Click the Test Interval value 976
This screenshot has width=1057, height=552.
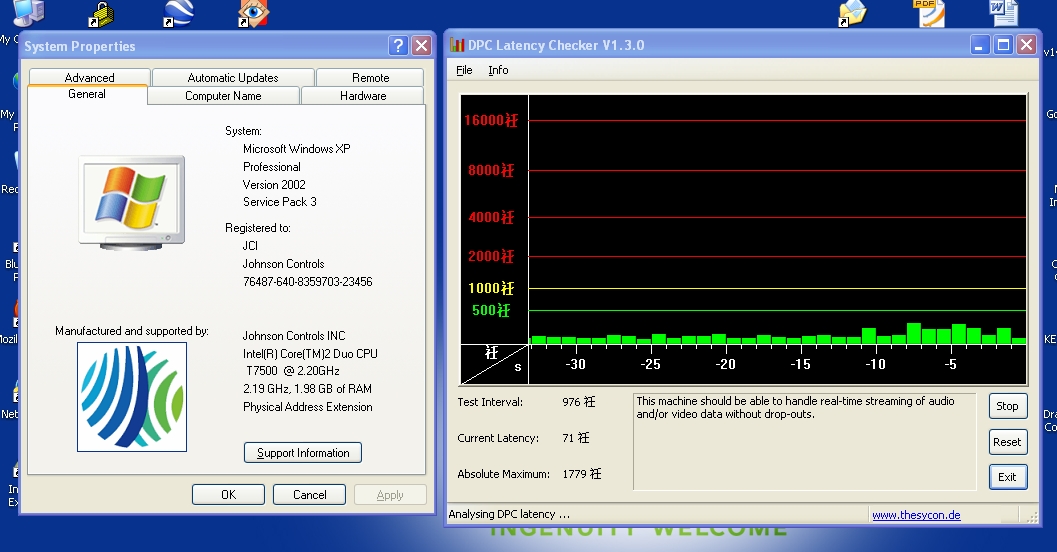click(x=578, y=402)
